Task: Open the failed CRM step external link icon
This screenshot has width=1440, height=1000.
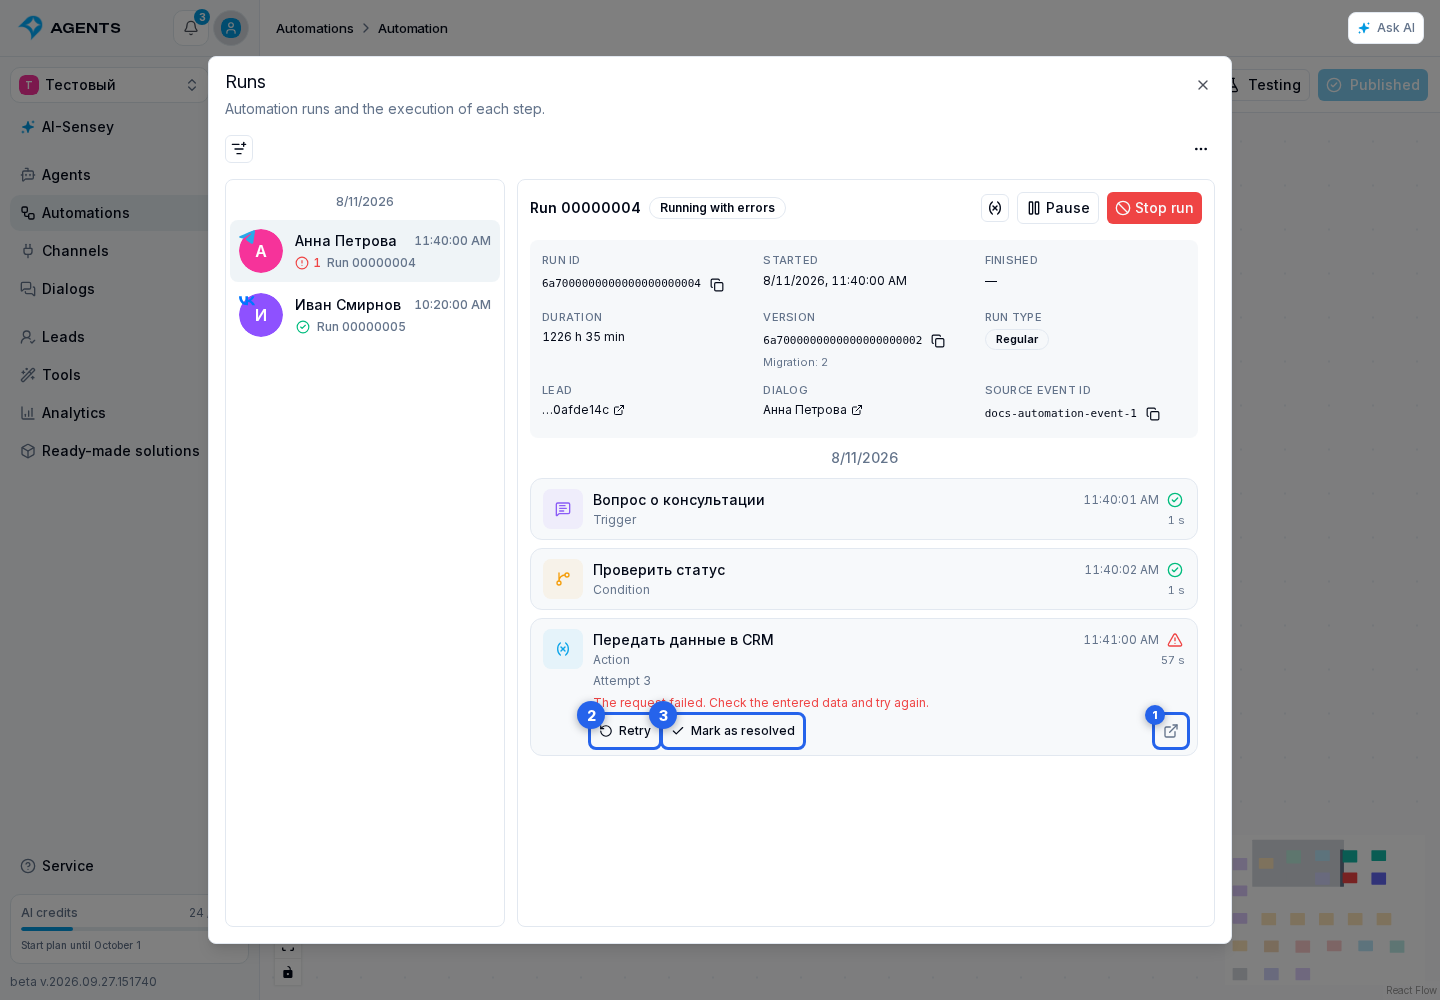Action: tap(1171, 731)
